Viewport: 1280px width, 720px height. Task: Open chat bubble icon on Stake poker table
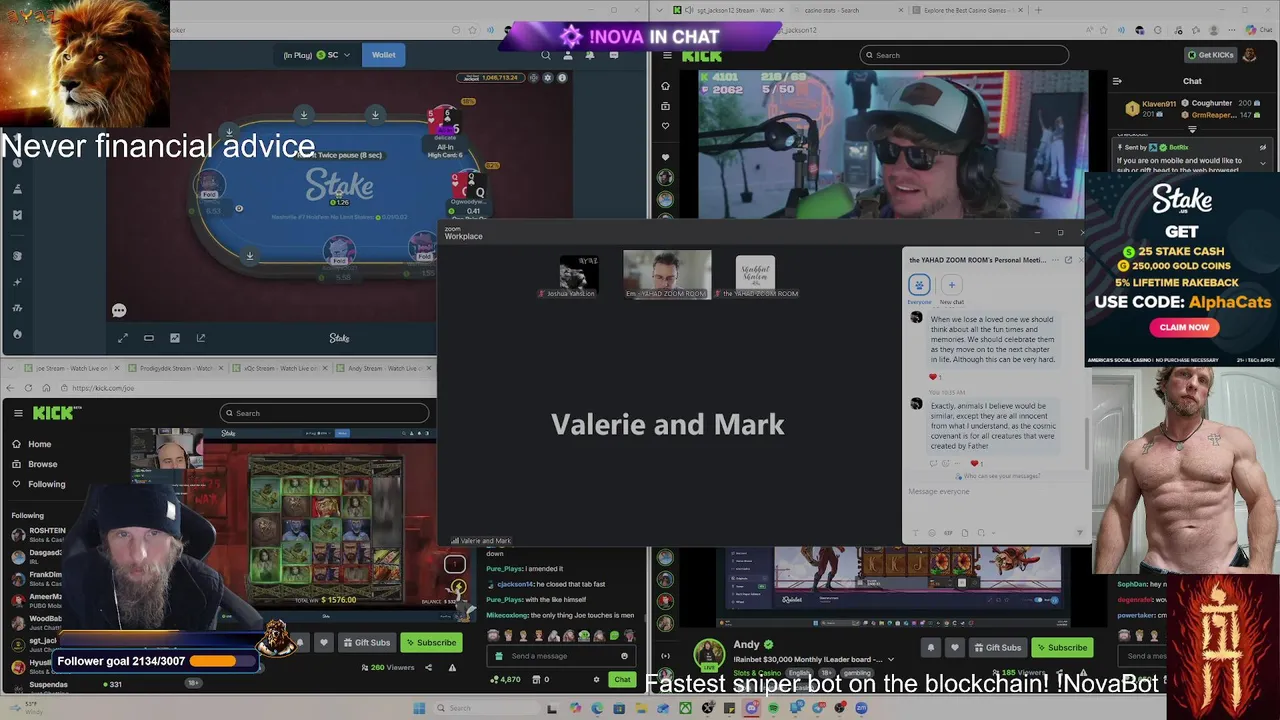(119, 310)
